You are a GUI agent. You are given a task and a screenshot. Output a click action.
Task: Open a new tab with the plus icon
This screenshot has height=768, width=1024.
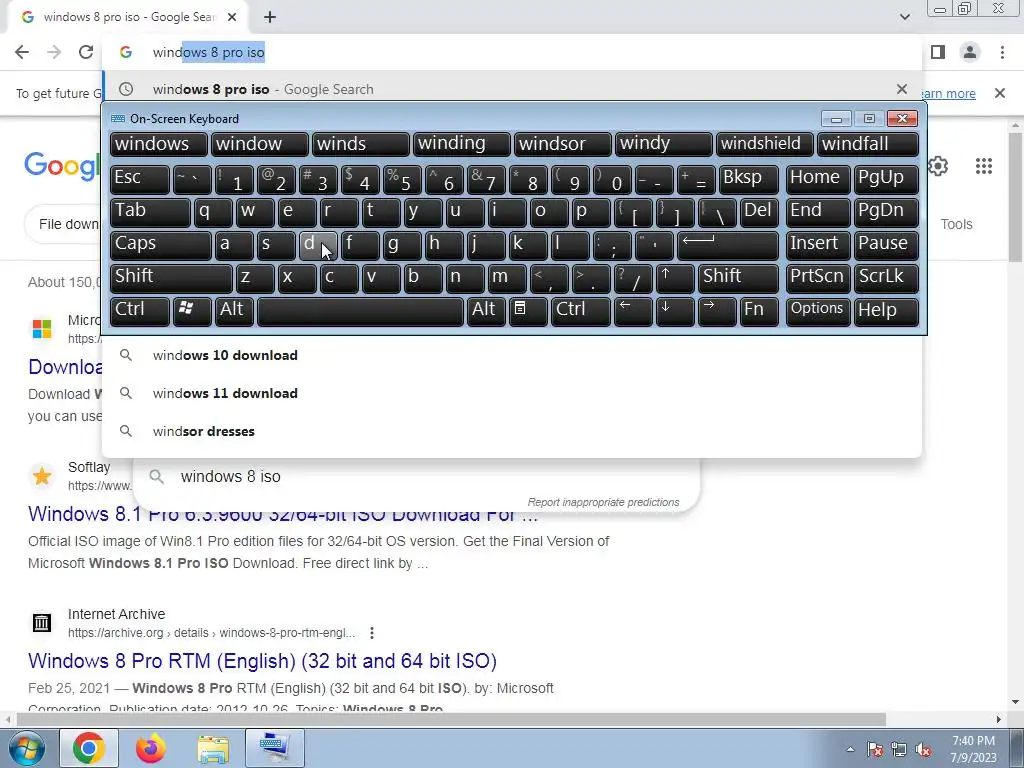pyautogui.click(x=270, y=18)
